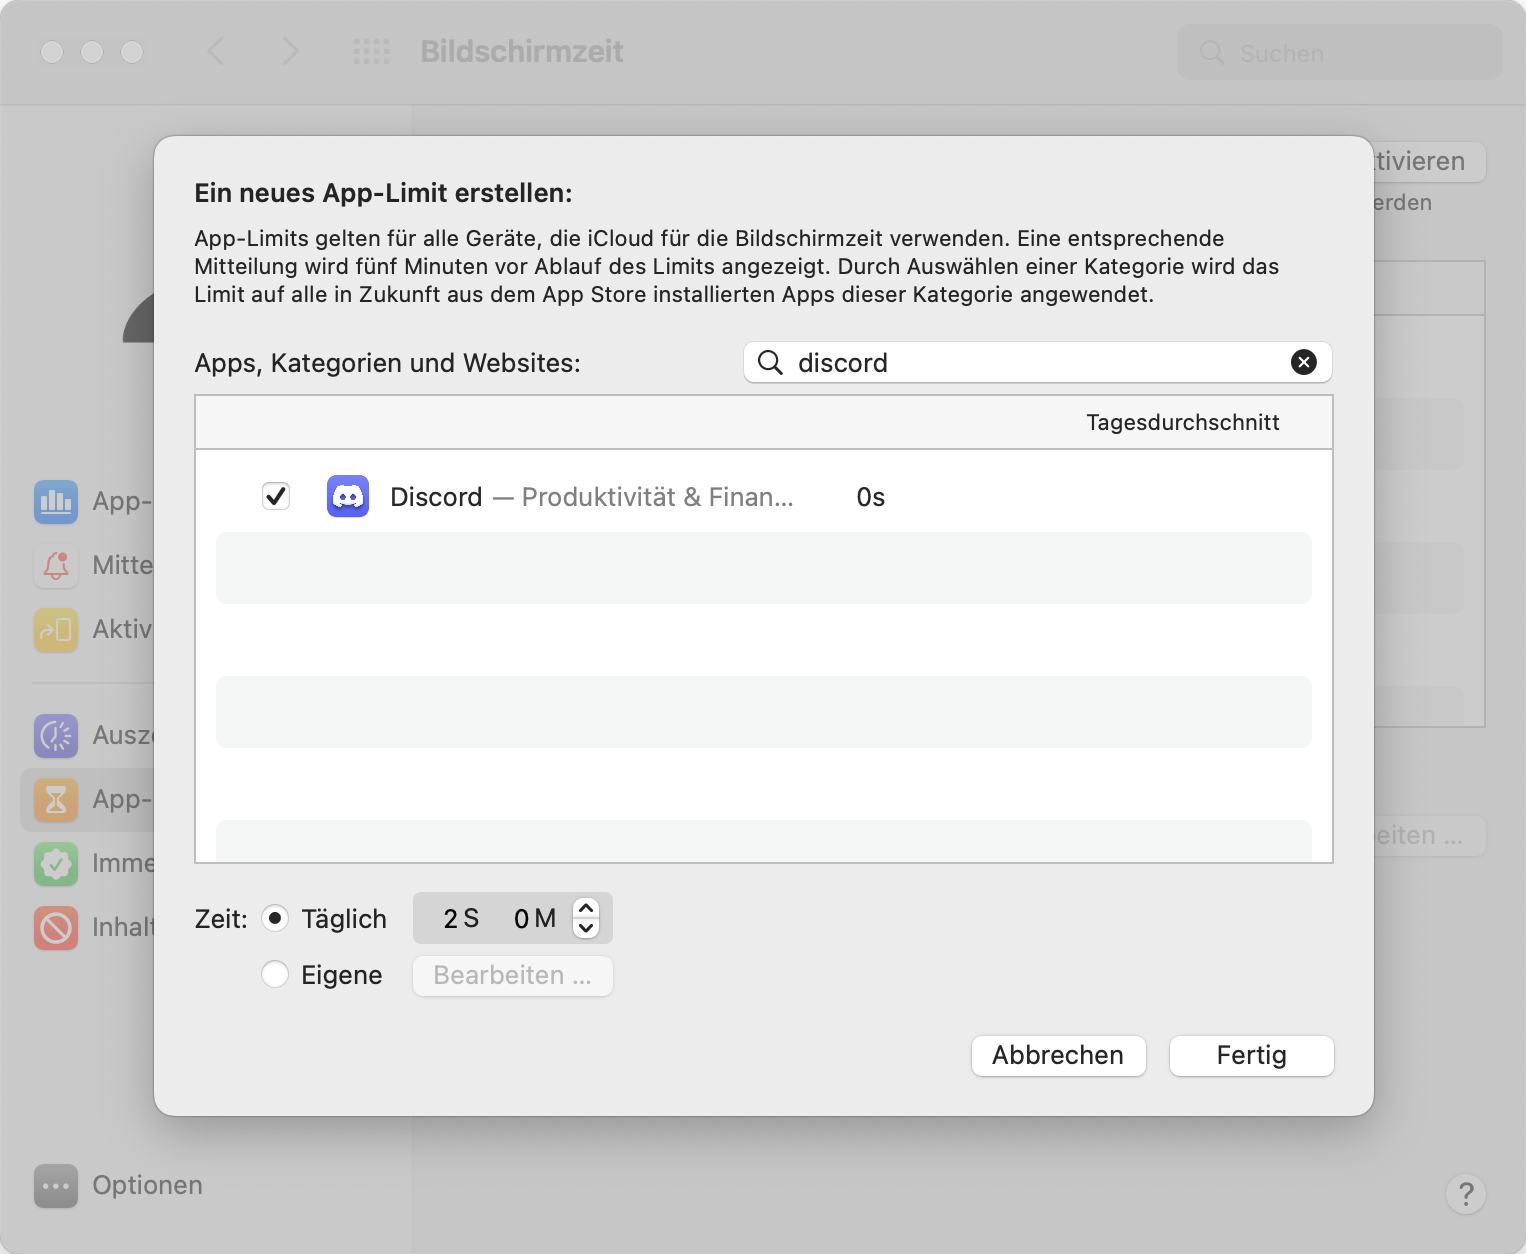Click the minutes value 0 M
This screenshot has width=1526, height=1254.
535,918
